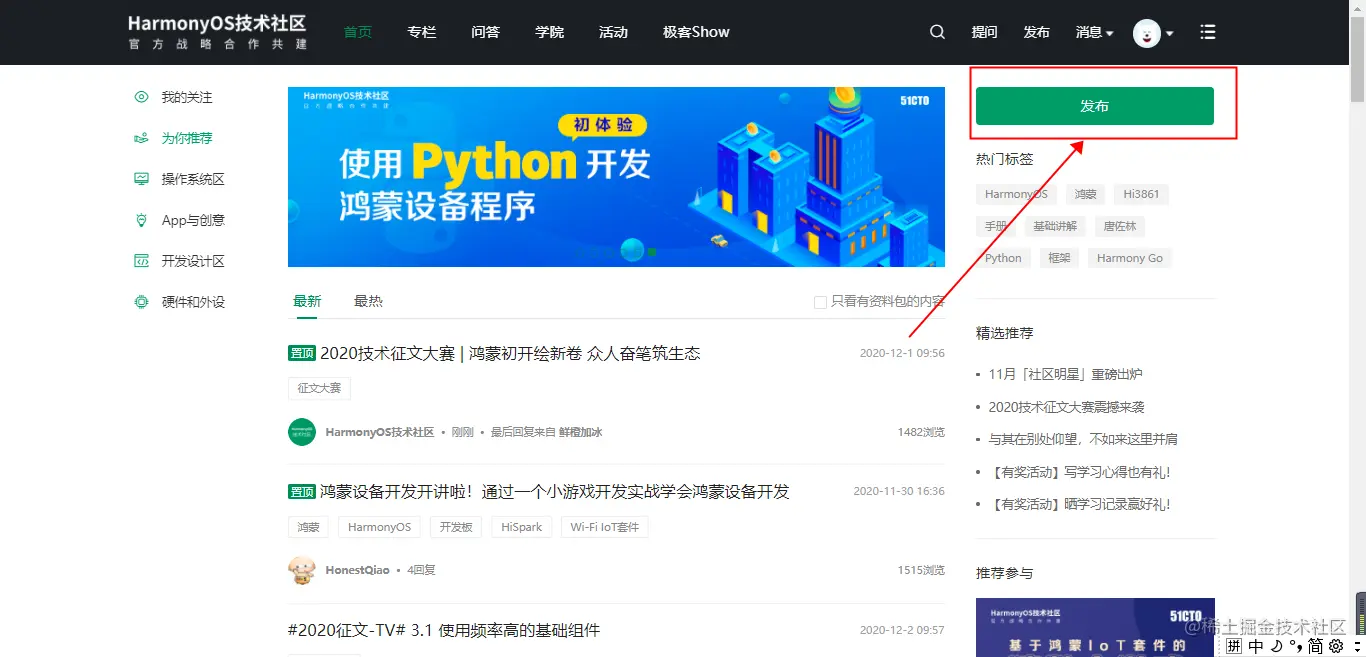Click the IME 中 language indicator

pos(1256,646)
